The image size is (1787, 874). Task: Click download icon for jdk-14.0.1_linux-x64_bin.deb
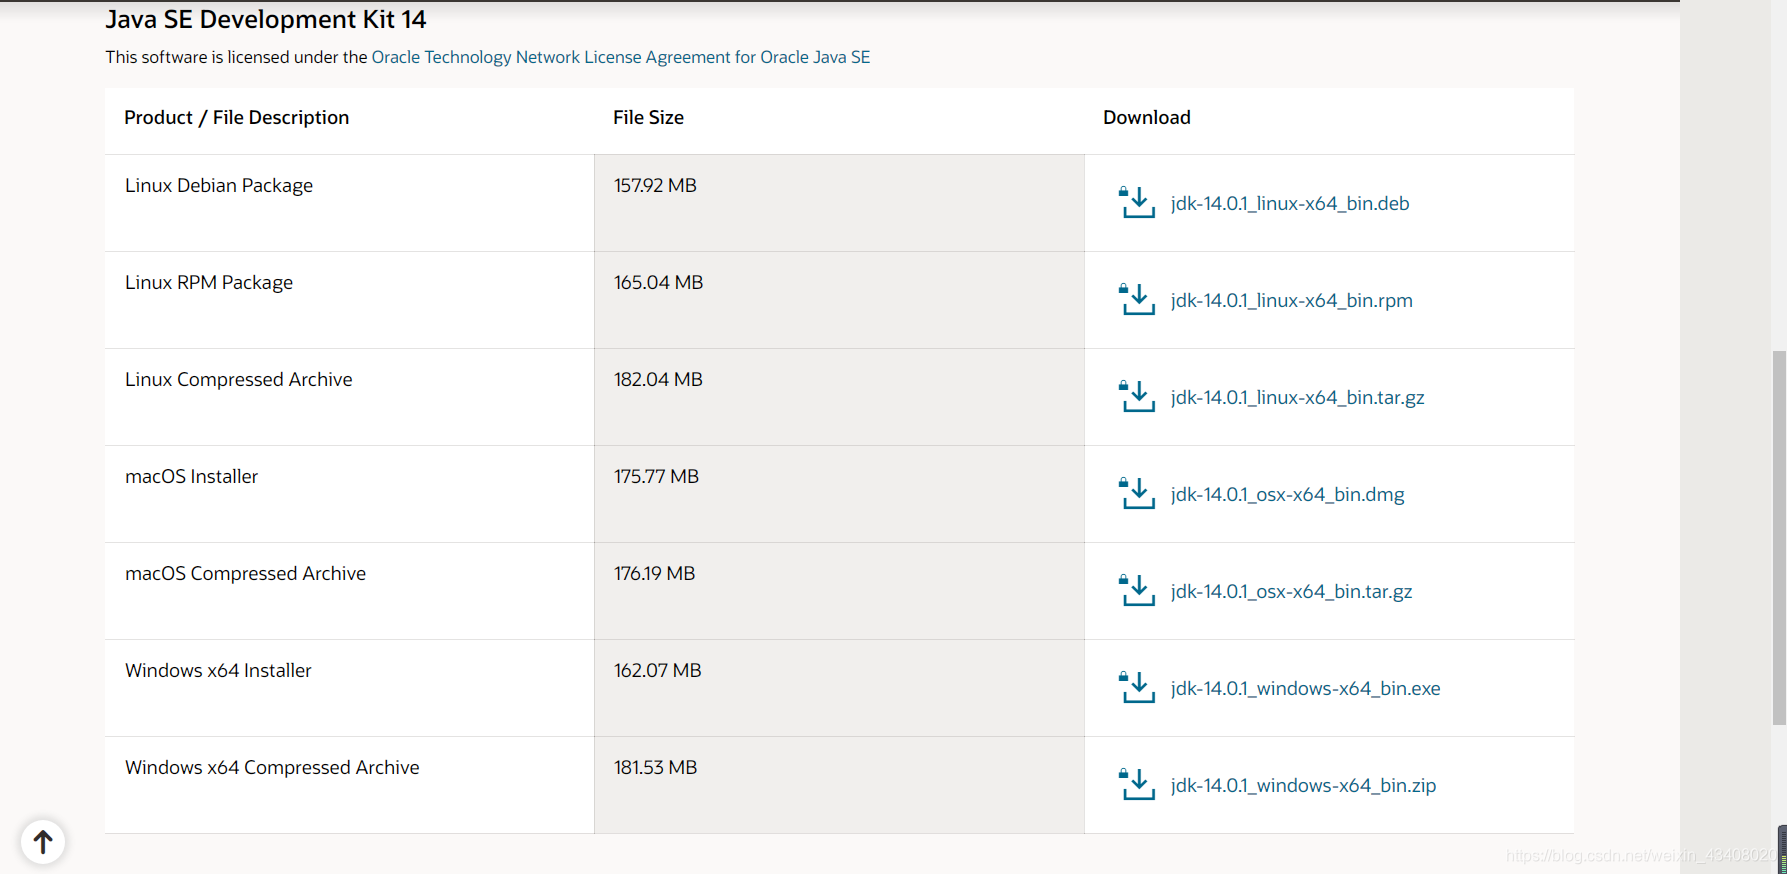1137,203
